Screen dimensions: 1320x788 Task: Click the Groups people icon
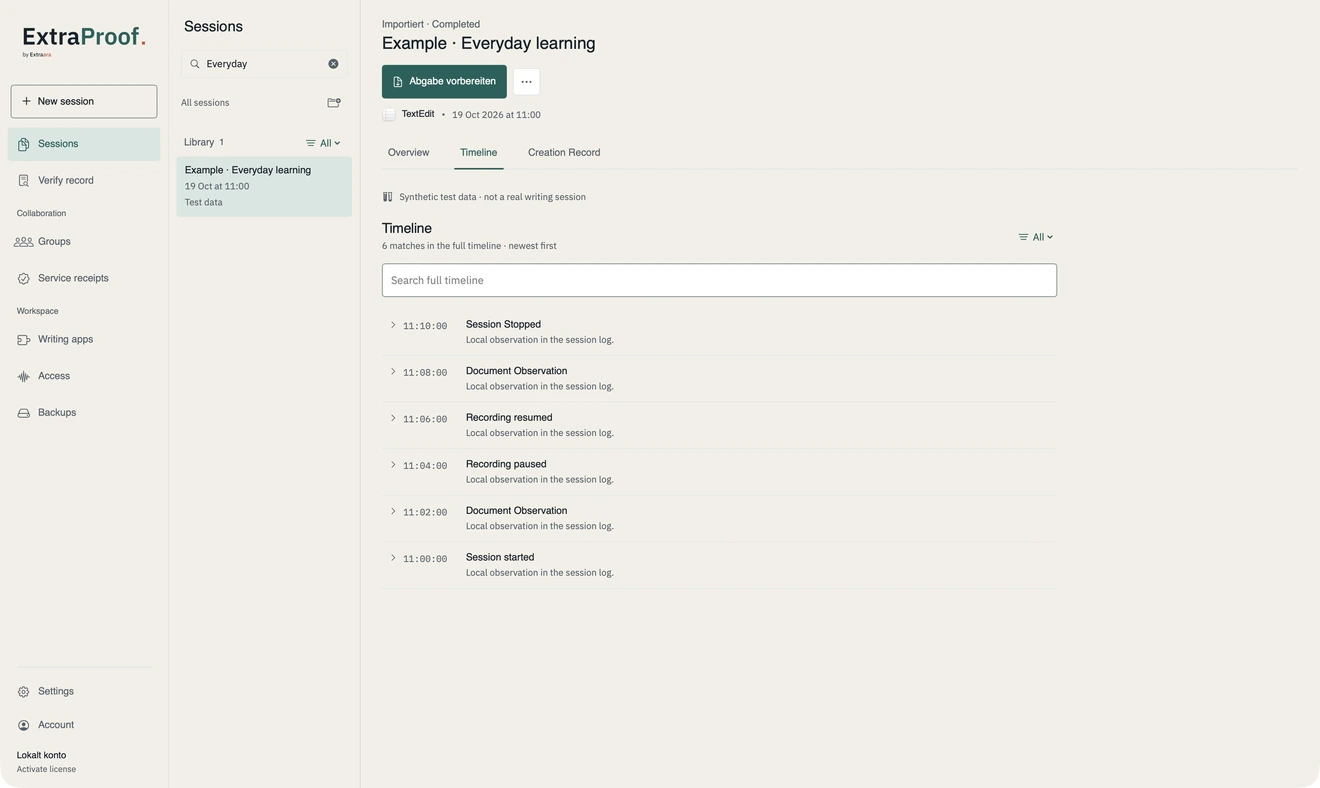coord(23,242)
